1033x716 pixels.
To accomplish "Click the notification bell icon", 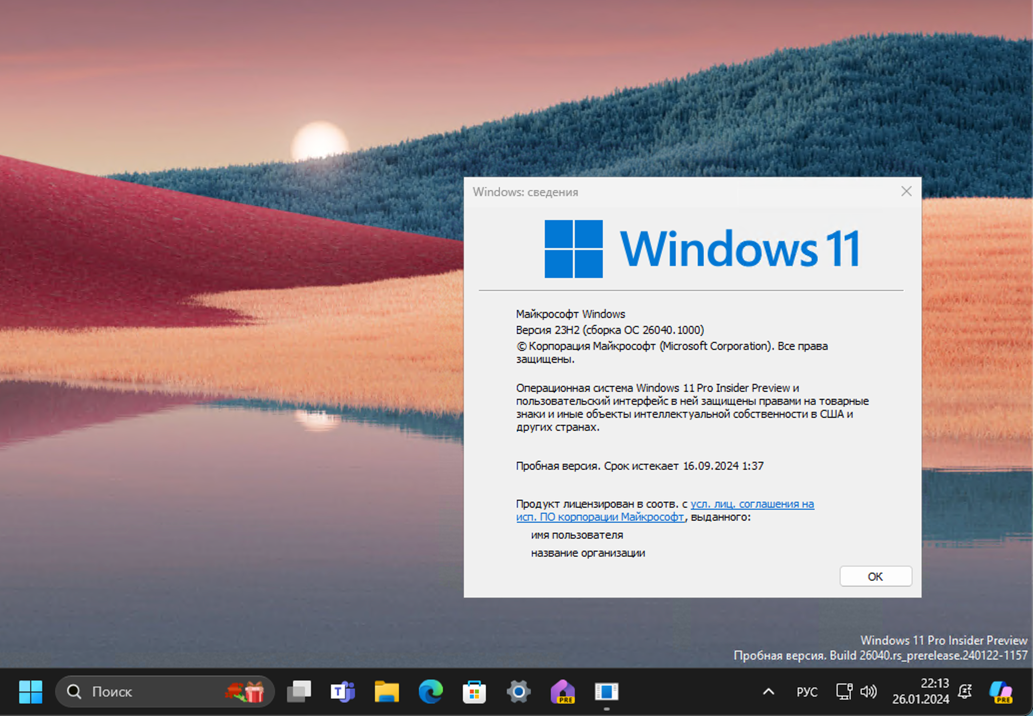I will (x=963, y=691).
